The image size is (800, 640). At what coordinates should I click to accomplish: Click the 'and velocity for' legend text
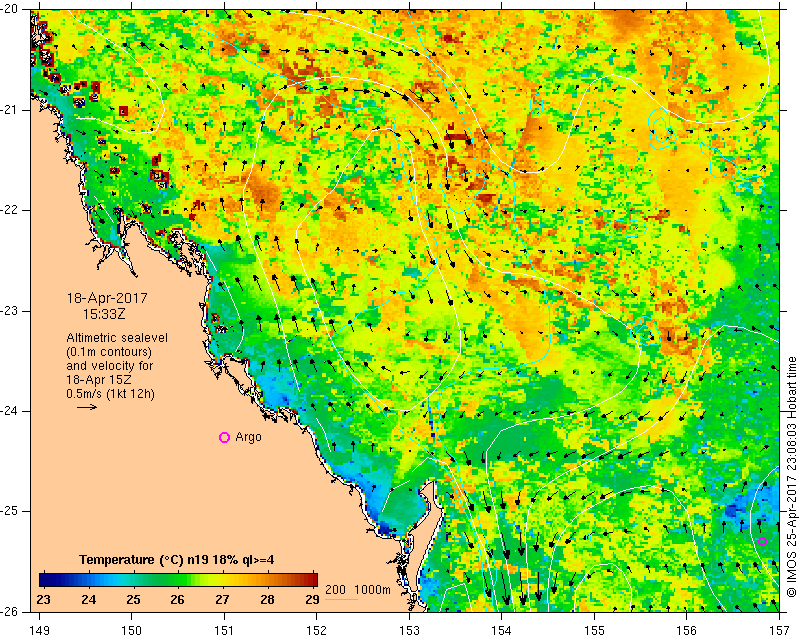click(110, 366)
